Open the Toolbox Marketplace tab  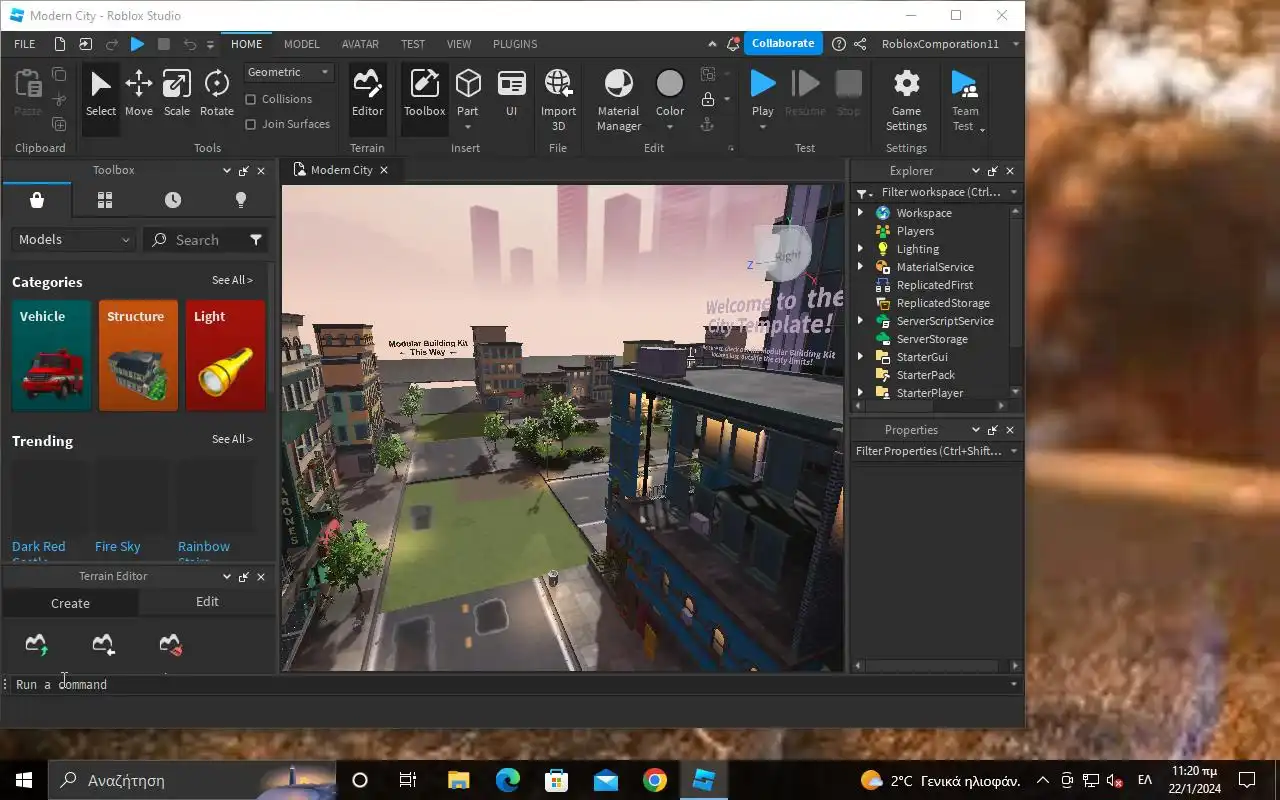click(x=37, y=200)
